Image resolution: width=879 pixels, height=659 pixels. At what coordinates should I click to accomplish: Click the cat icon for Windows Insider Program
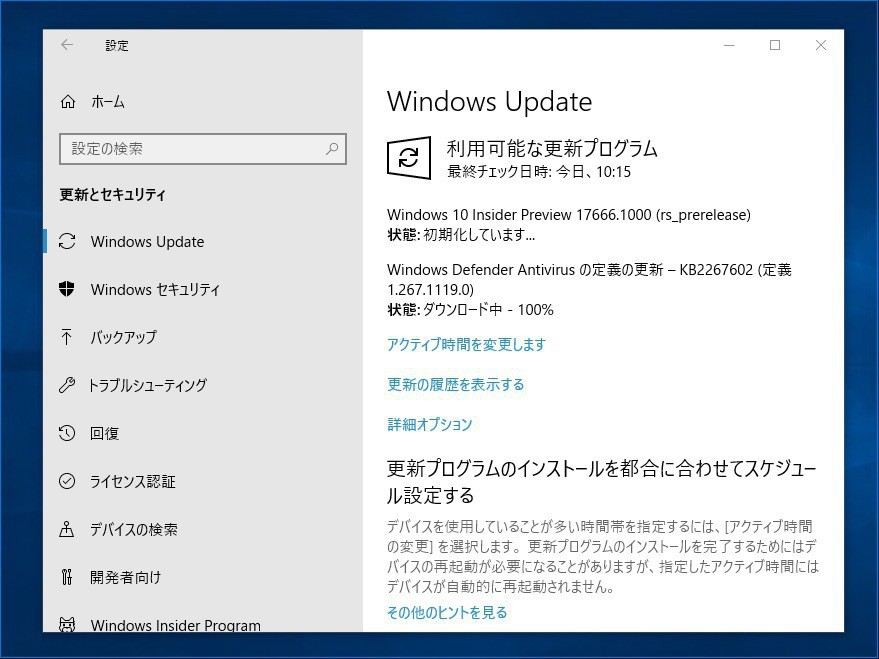tap(67, 624)
